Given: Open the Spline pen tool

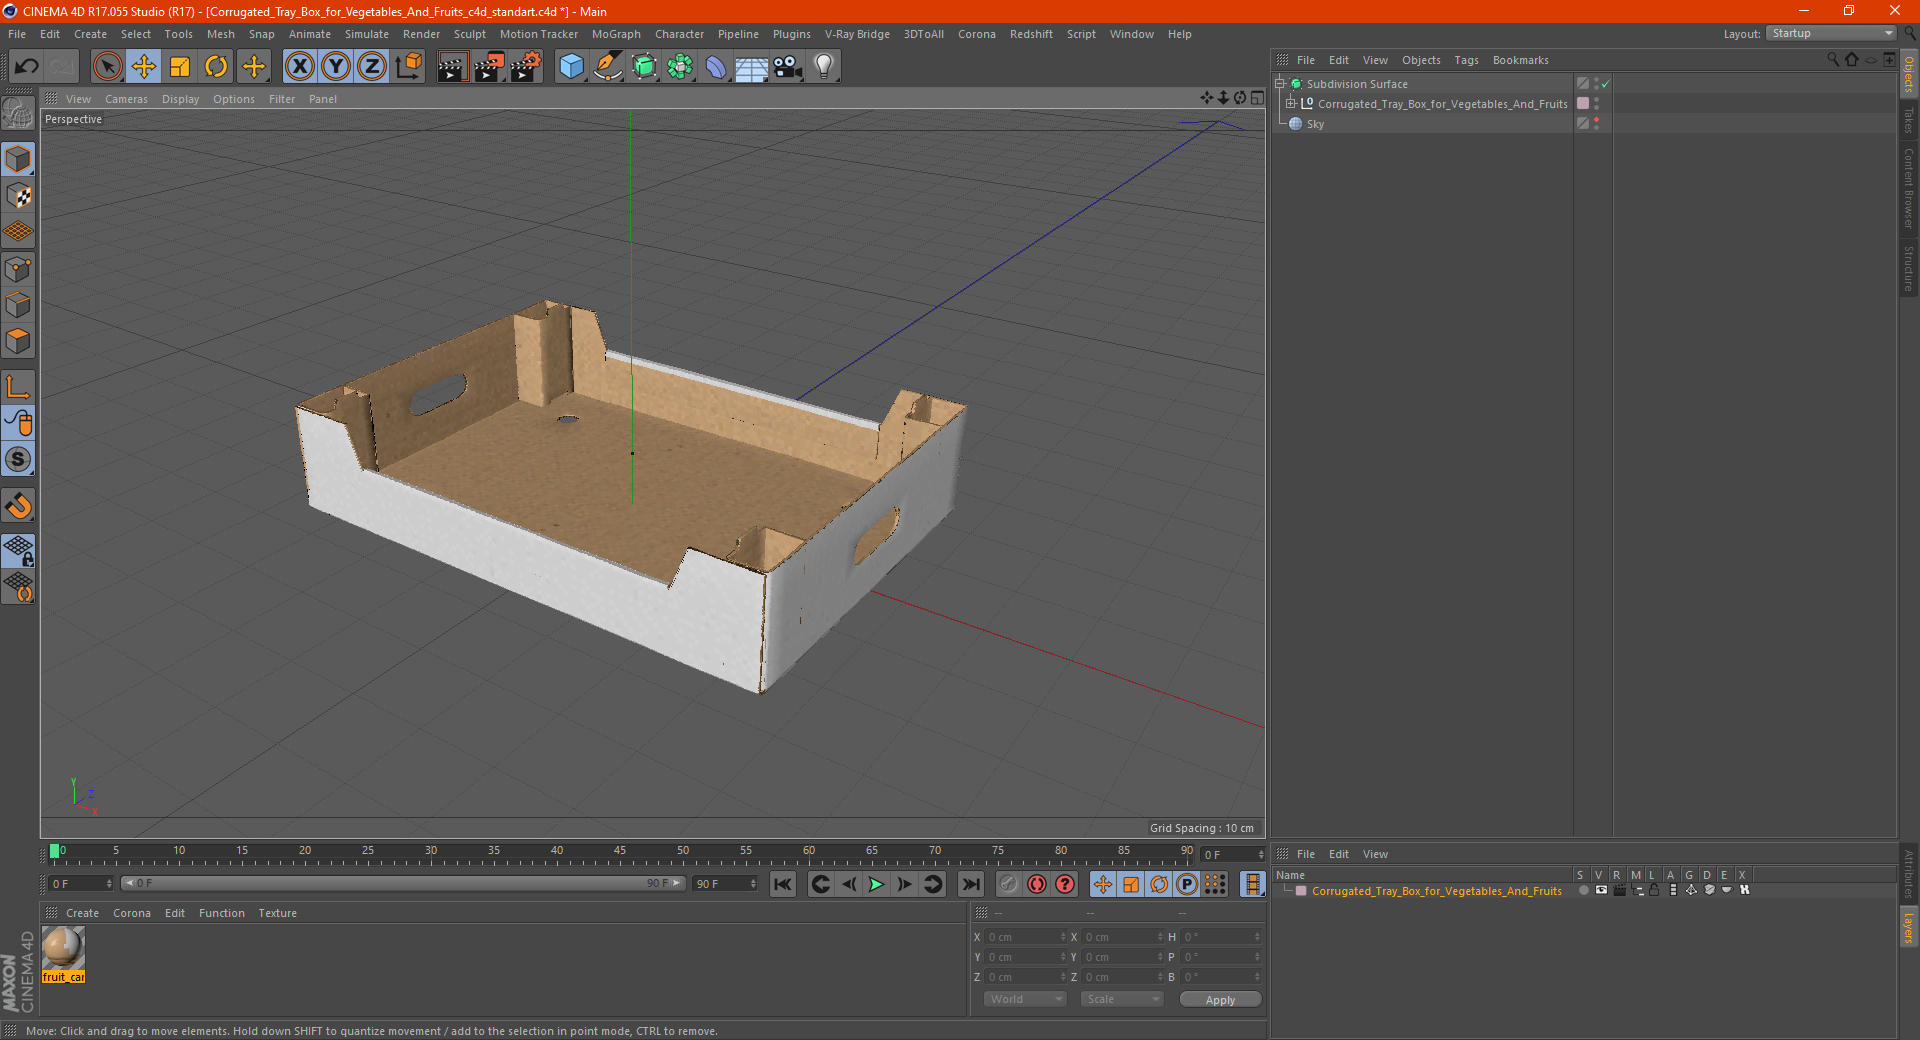Looking at the screenshot, I should [x=607, y=67].
